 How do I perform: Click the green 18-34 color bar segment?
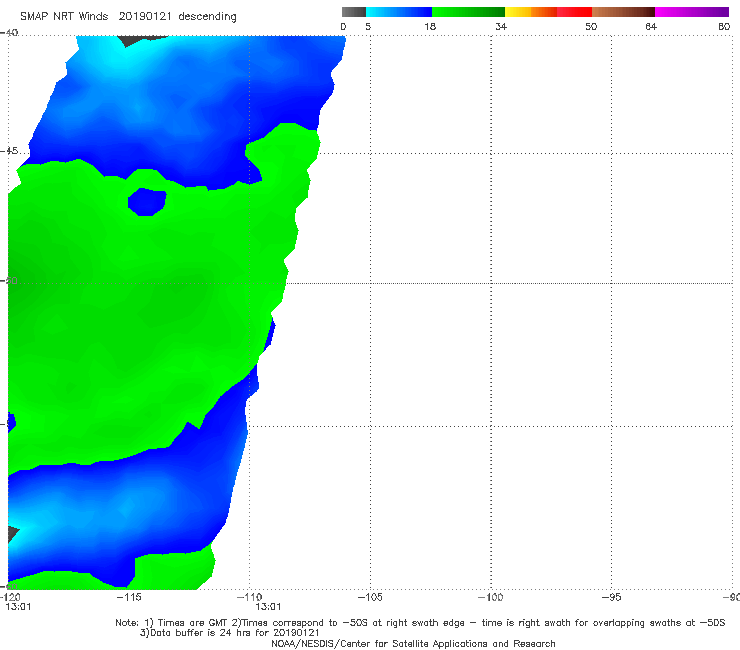click(x=468, y=12)
